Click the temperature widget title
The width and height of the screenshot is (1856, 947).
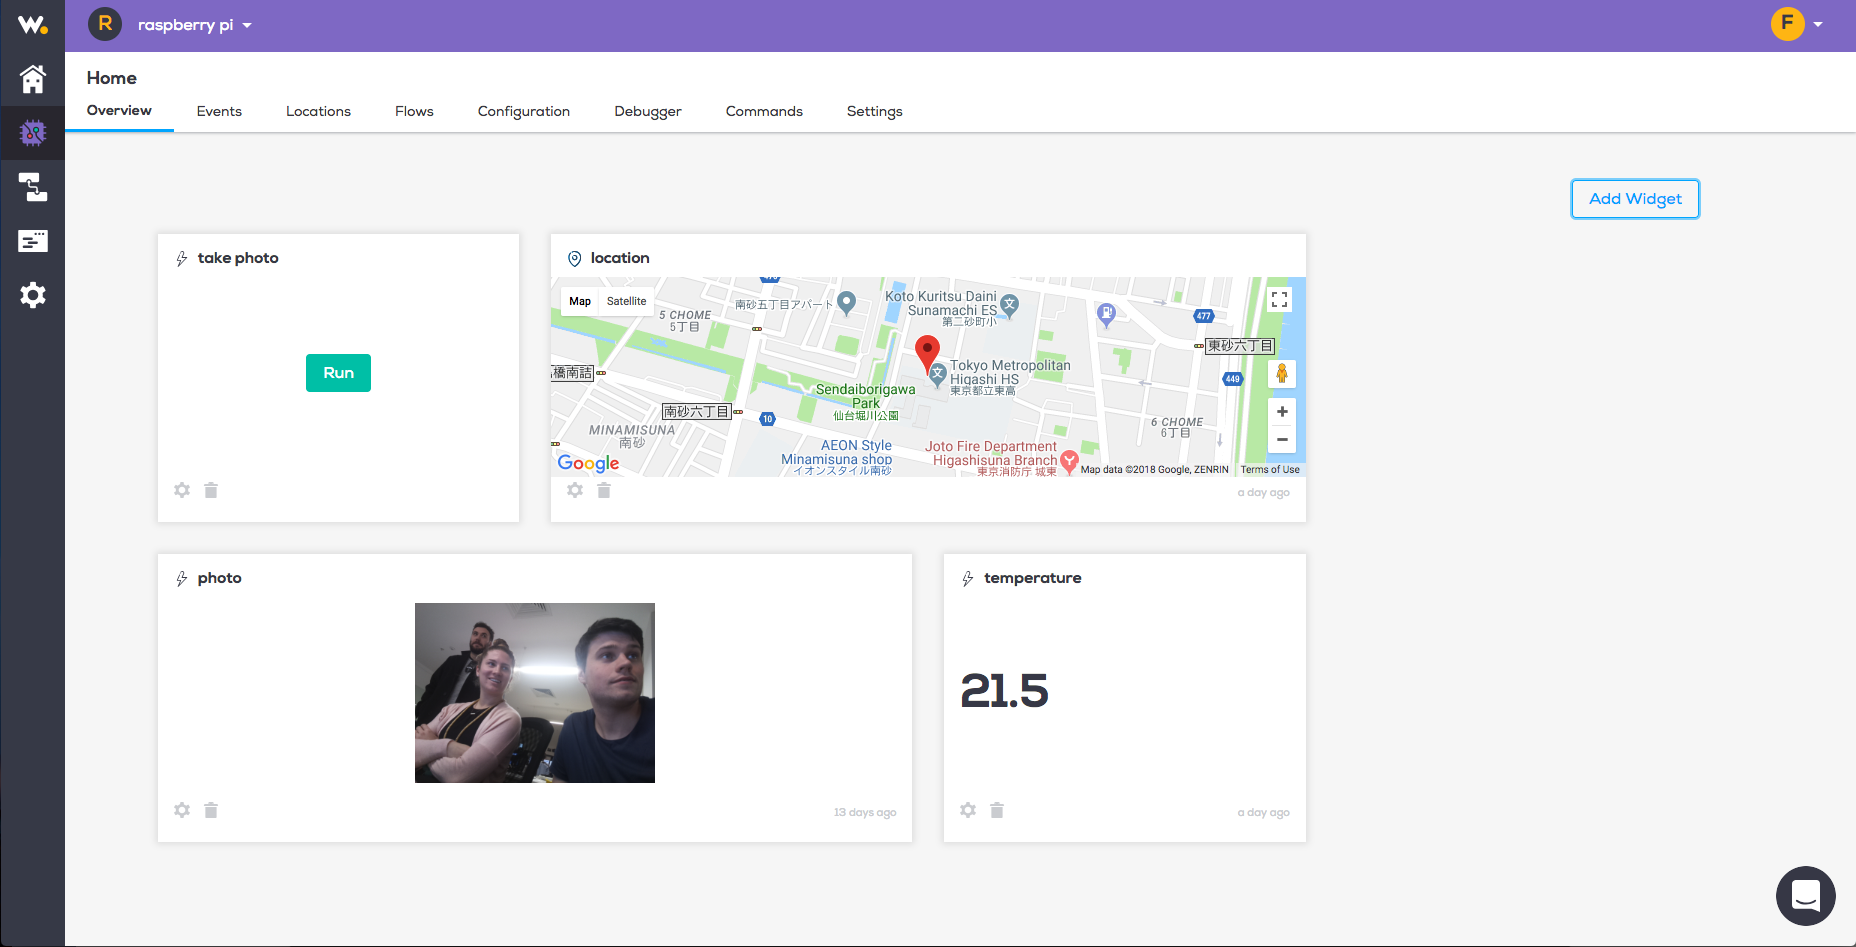click(x=1032, y=578)
